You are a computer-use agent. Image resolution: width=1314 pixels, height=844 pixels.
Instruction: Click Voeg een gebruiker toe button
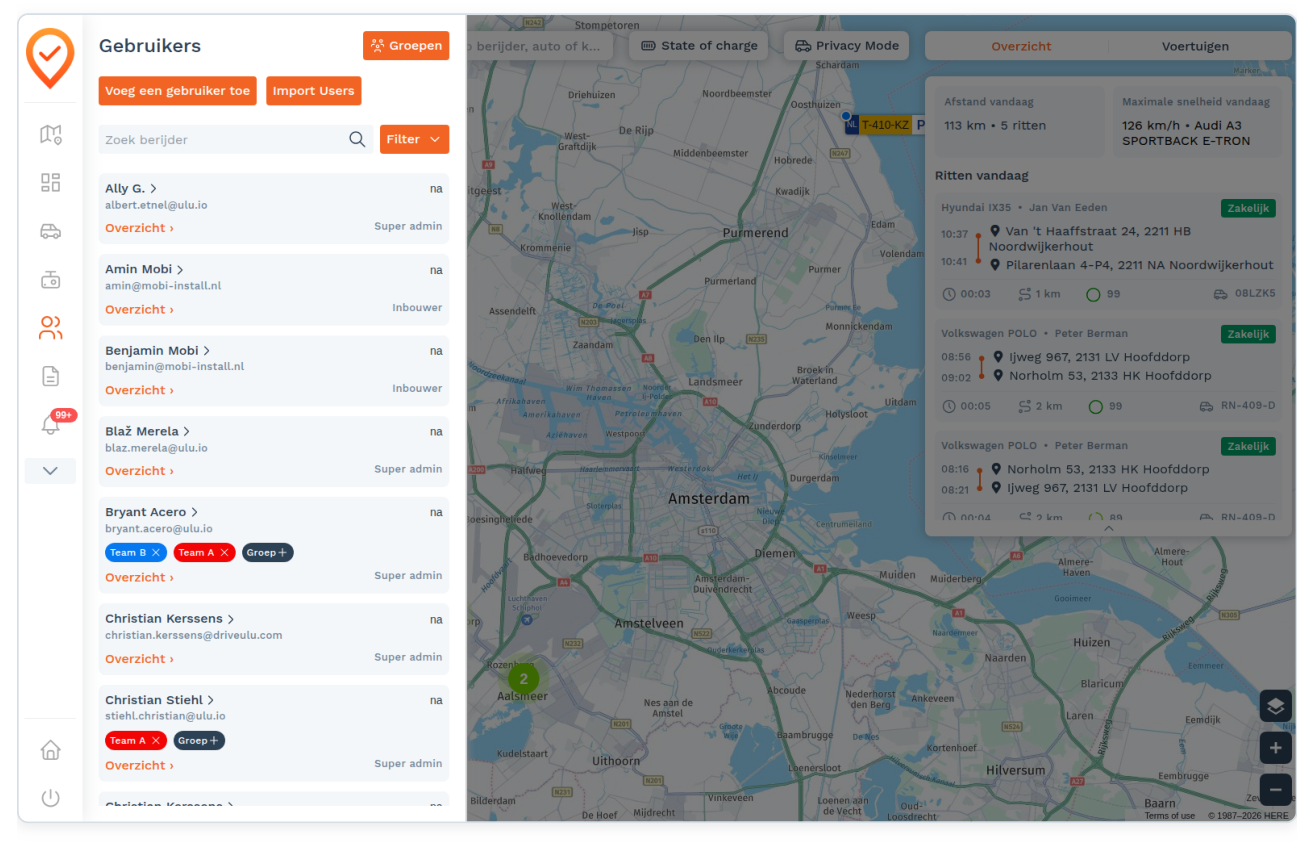coord(177,91)
